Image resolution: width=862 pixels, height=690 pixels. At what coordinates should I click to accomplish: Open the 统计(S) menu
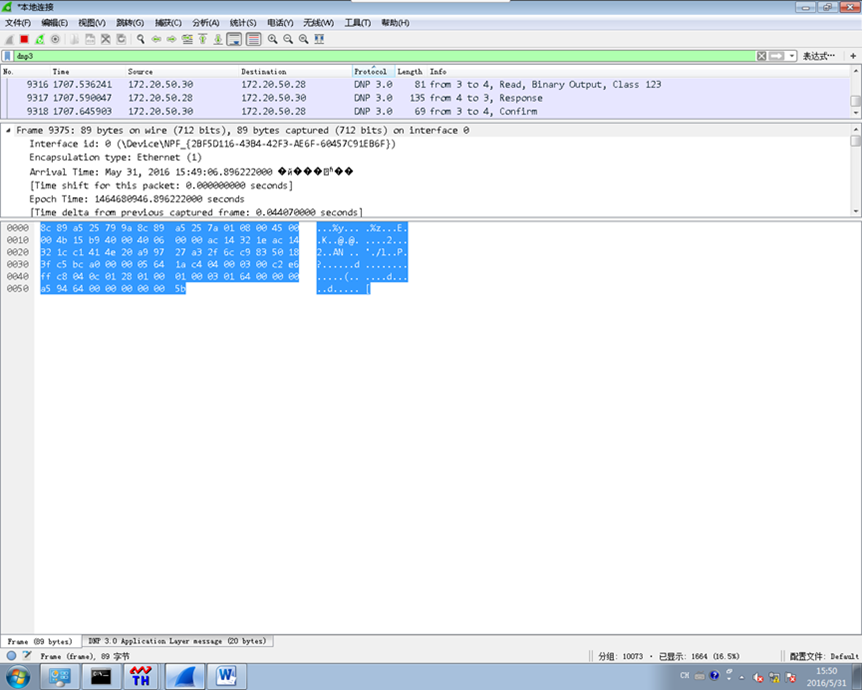[243, 22]
